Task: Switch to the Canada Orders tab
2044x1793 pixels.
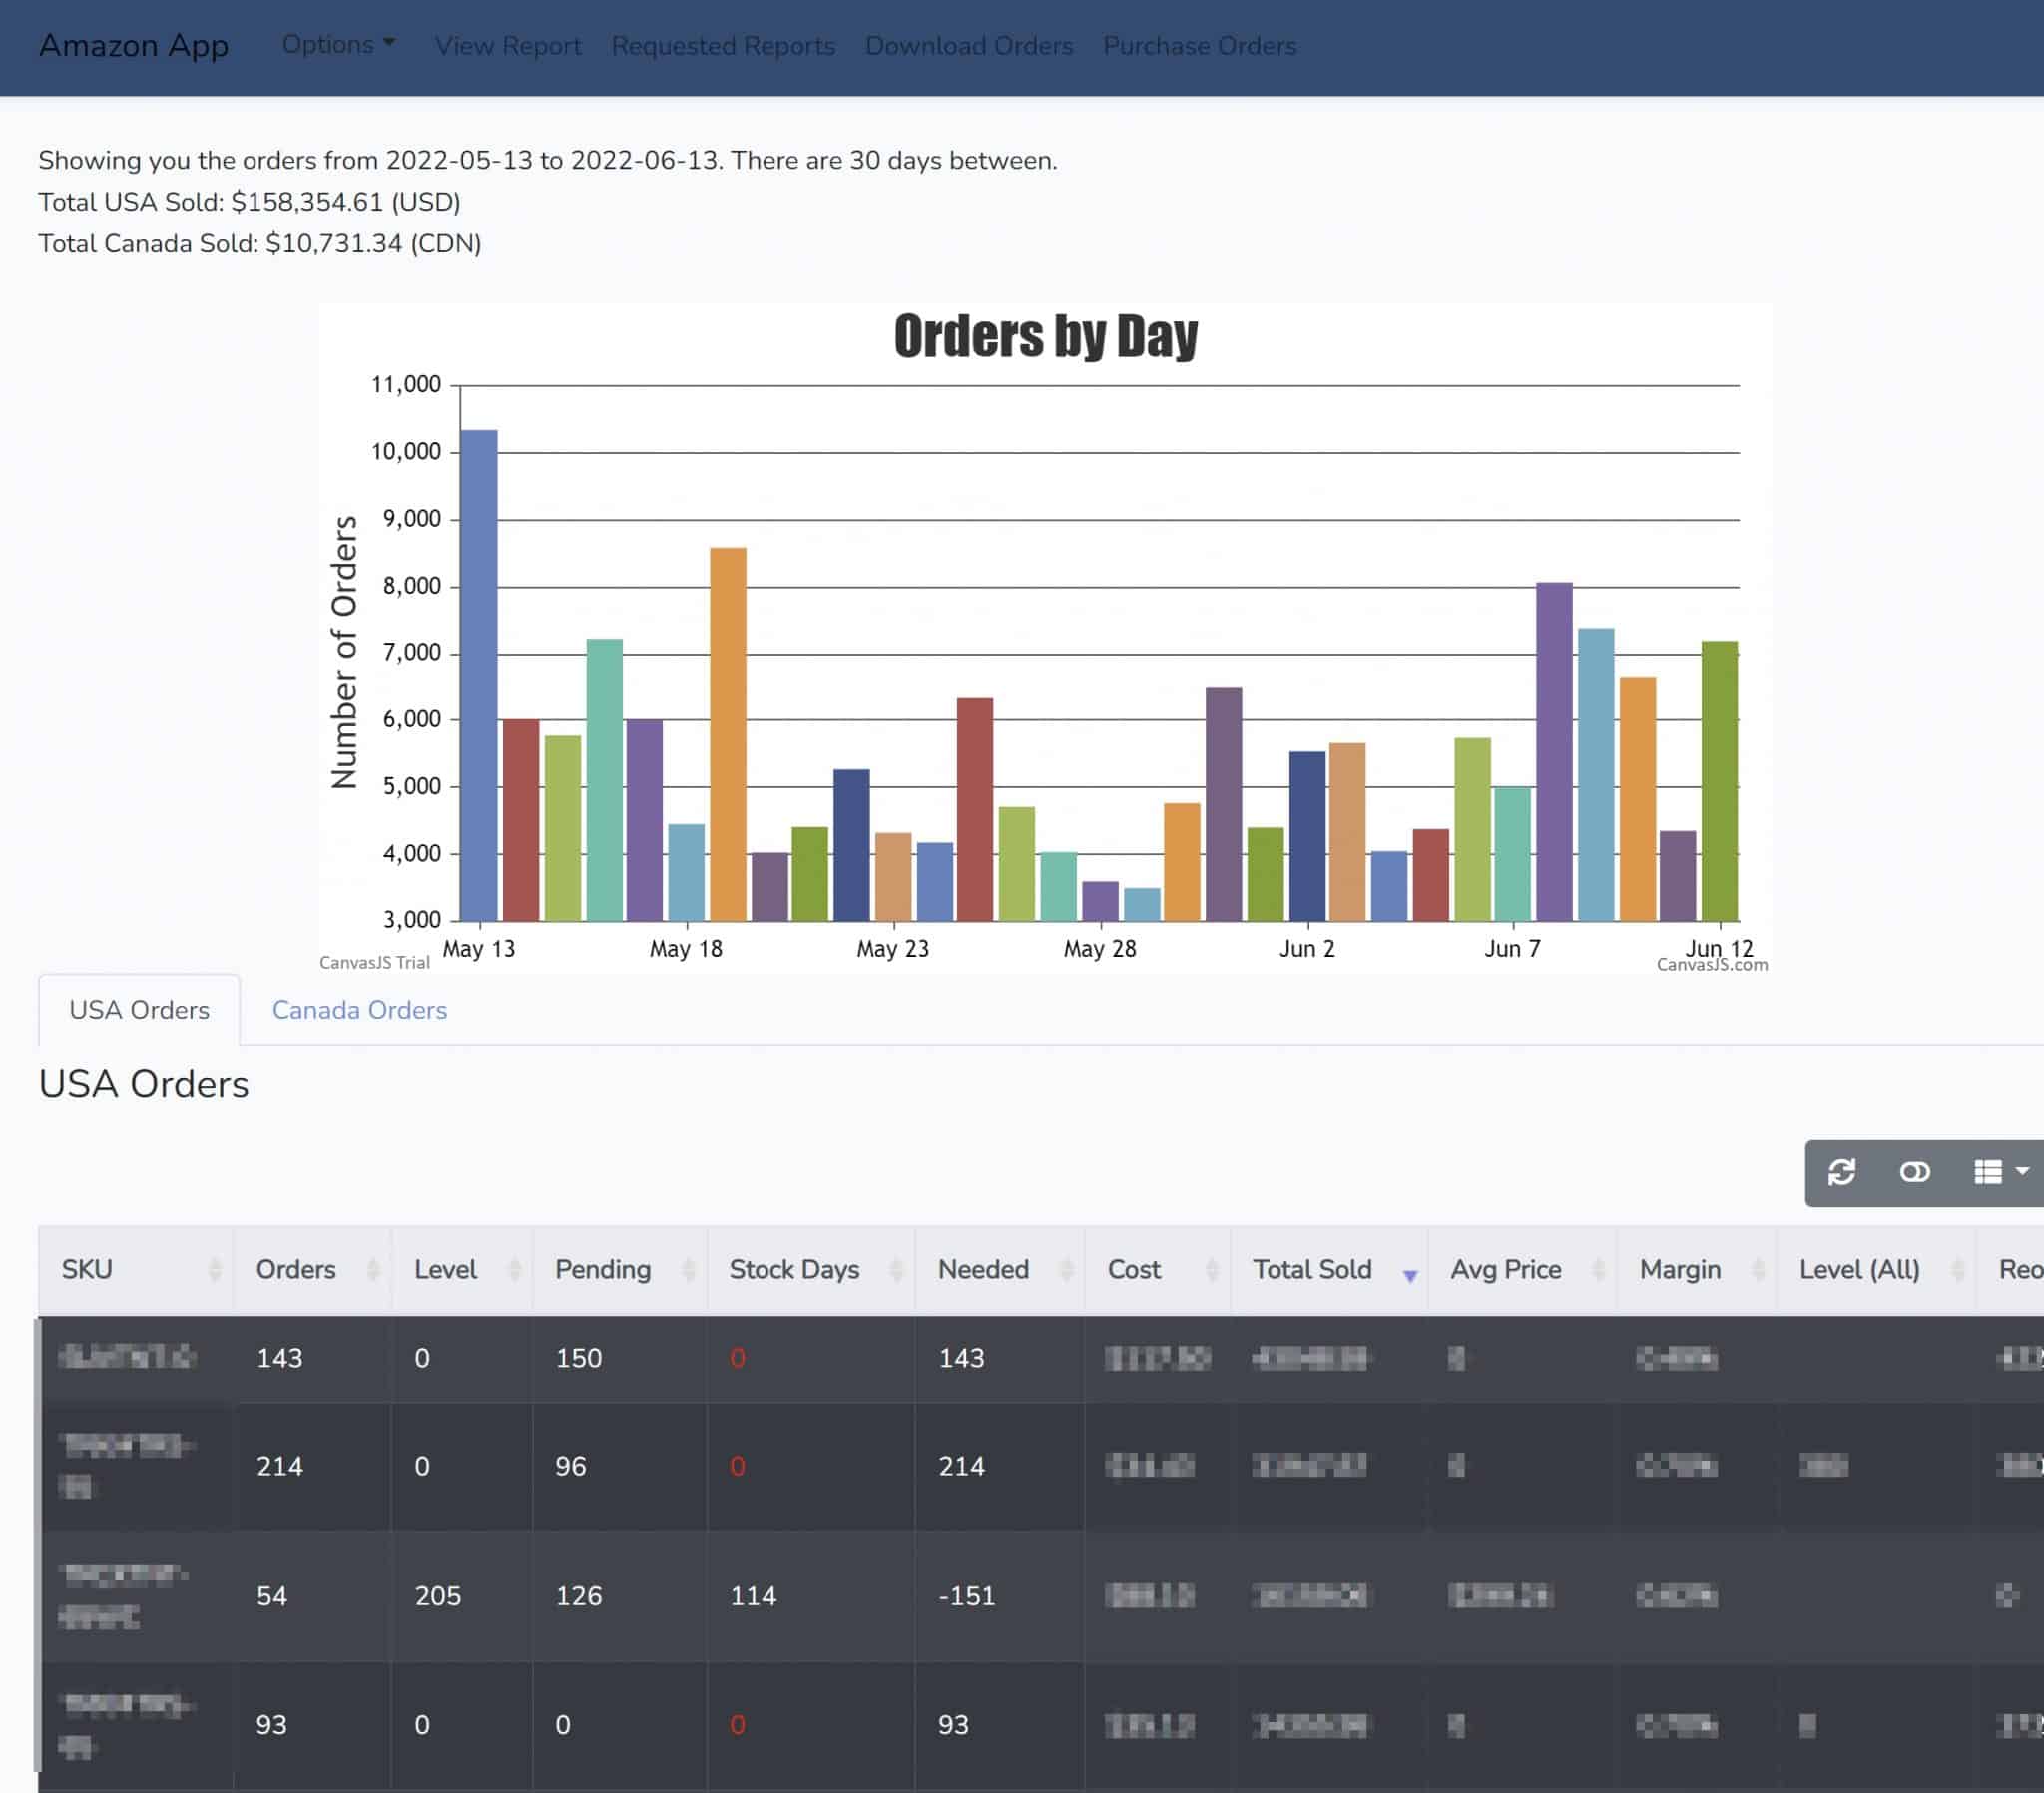Action: (x=359, y=1010)
